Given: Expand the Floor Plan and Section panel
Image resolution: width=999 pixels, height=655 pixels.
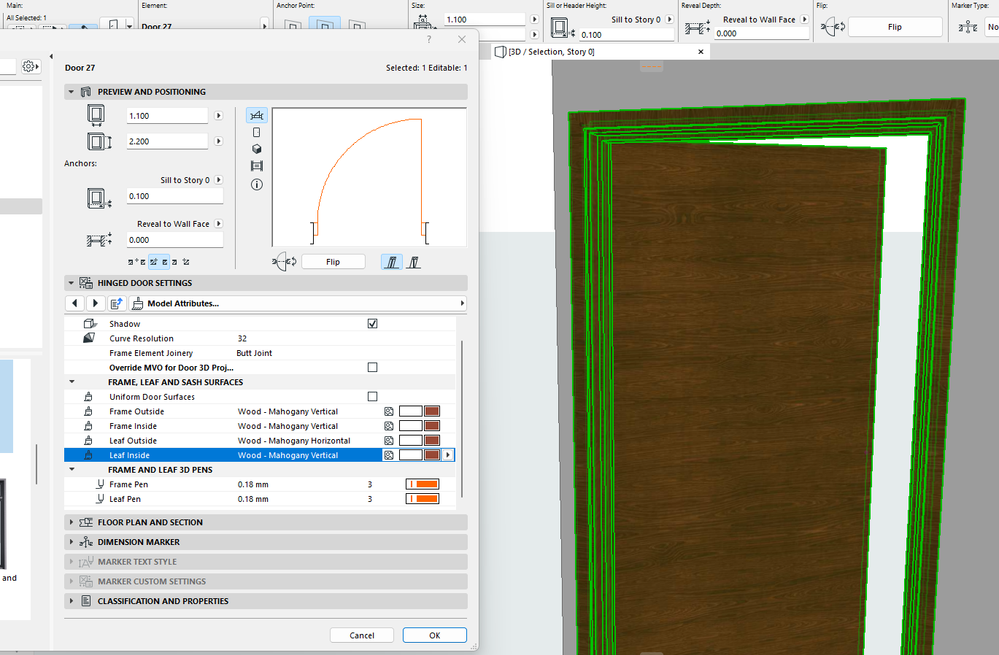Looking at the screenshot, I should (x=150, y=522).
